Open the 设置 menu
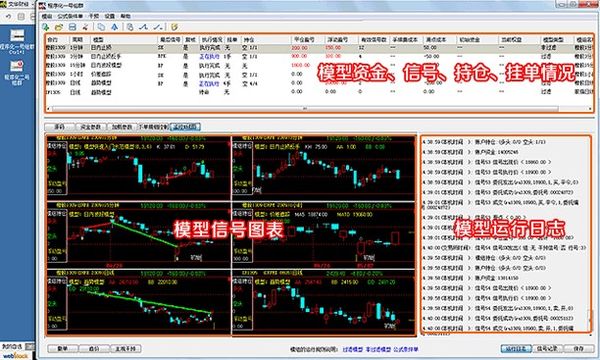This screenshot has height=360, width=600. click(x=110, y=16)
